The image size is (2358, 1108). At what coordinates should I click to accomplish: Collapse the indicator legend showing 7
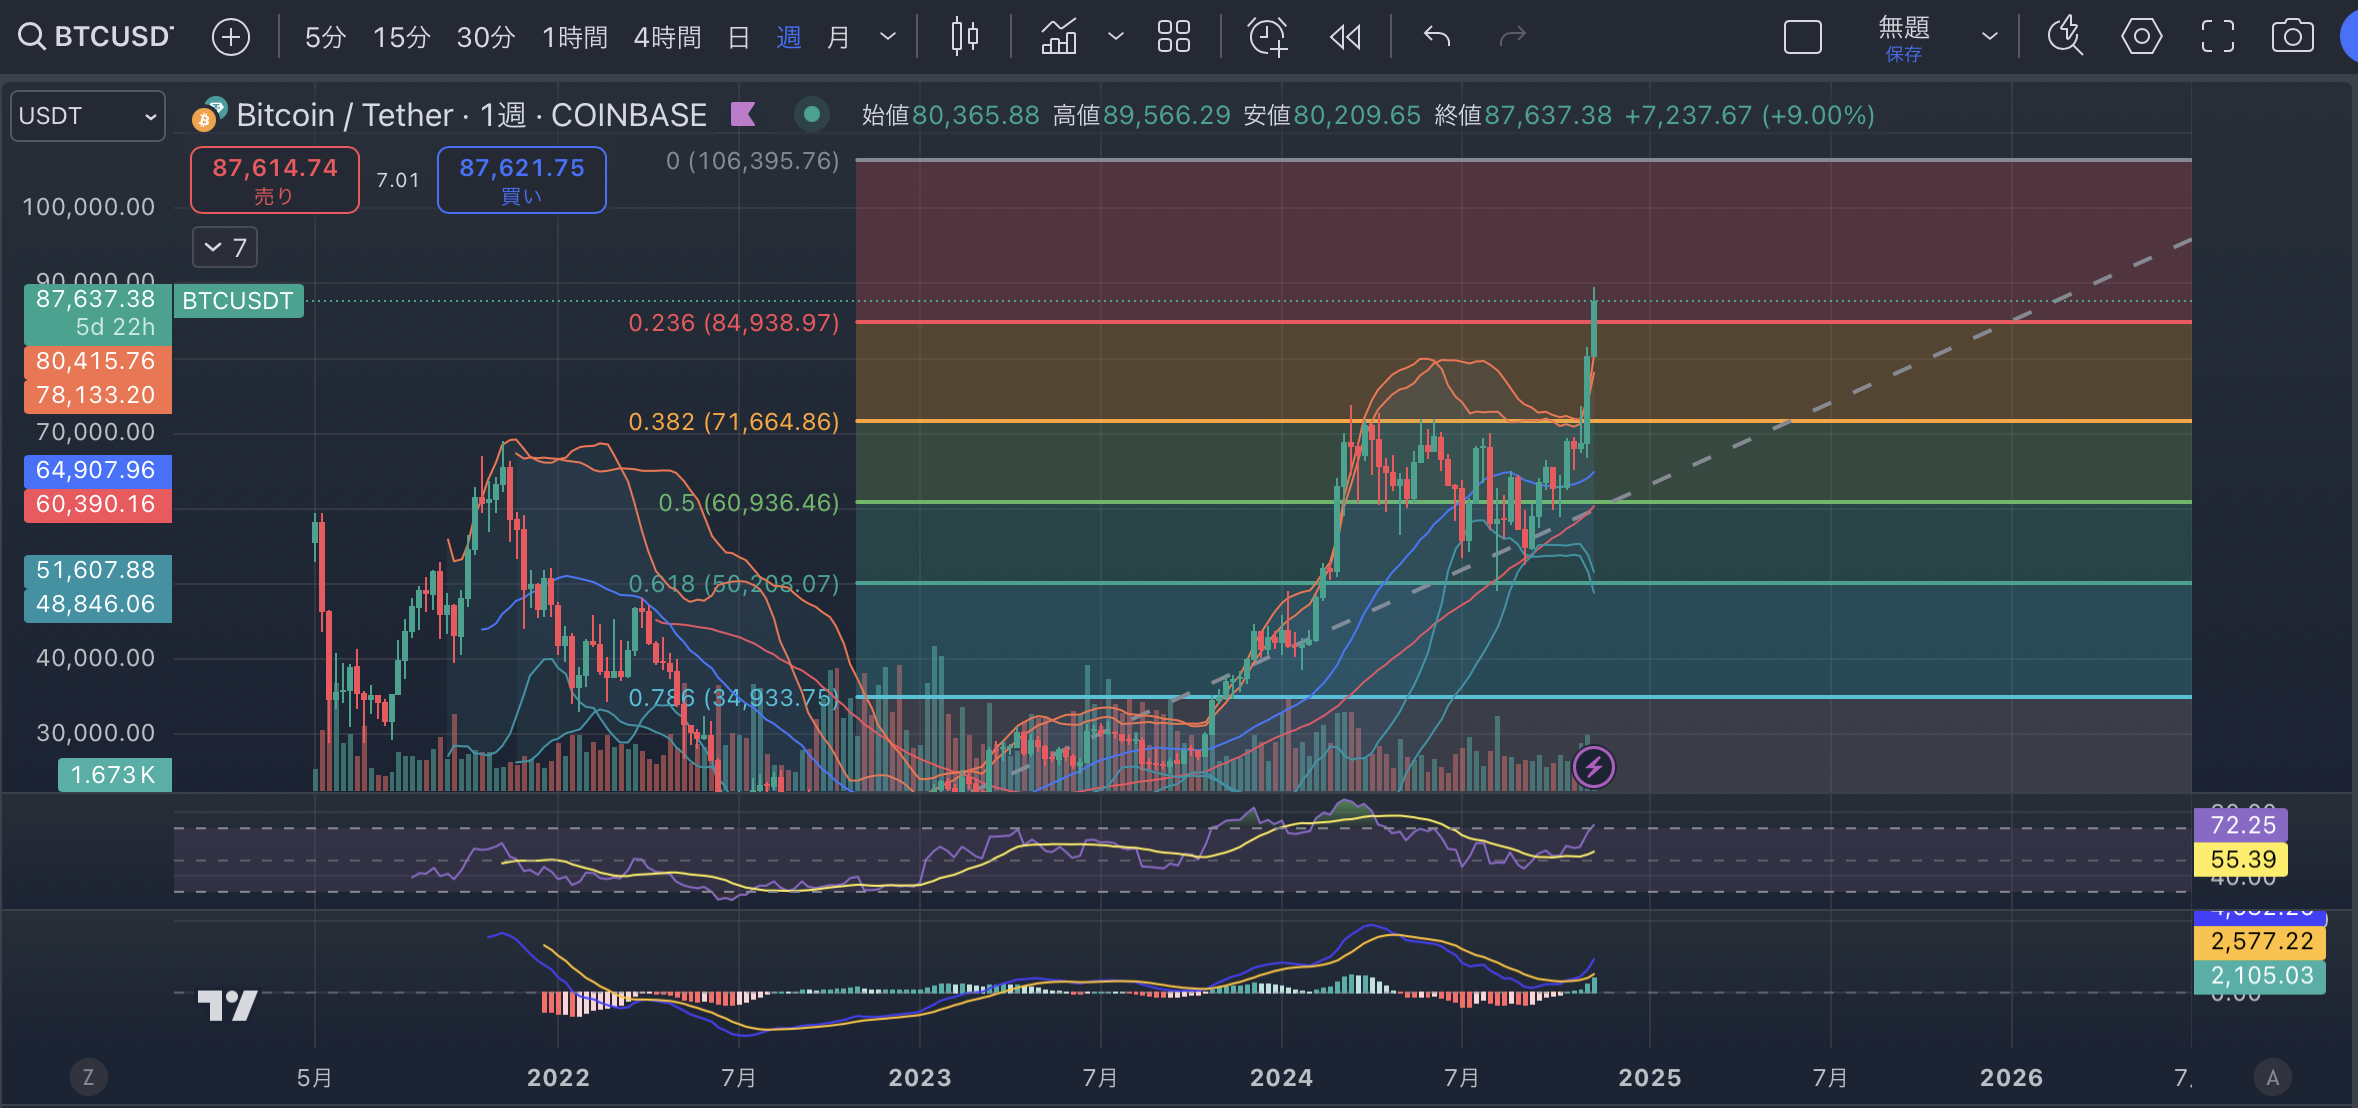(225, 247)
